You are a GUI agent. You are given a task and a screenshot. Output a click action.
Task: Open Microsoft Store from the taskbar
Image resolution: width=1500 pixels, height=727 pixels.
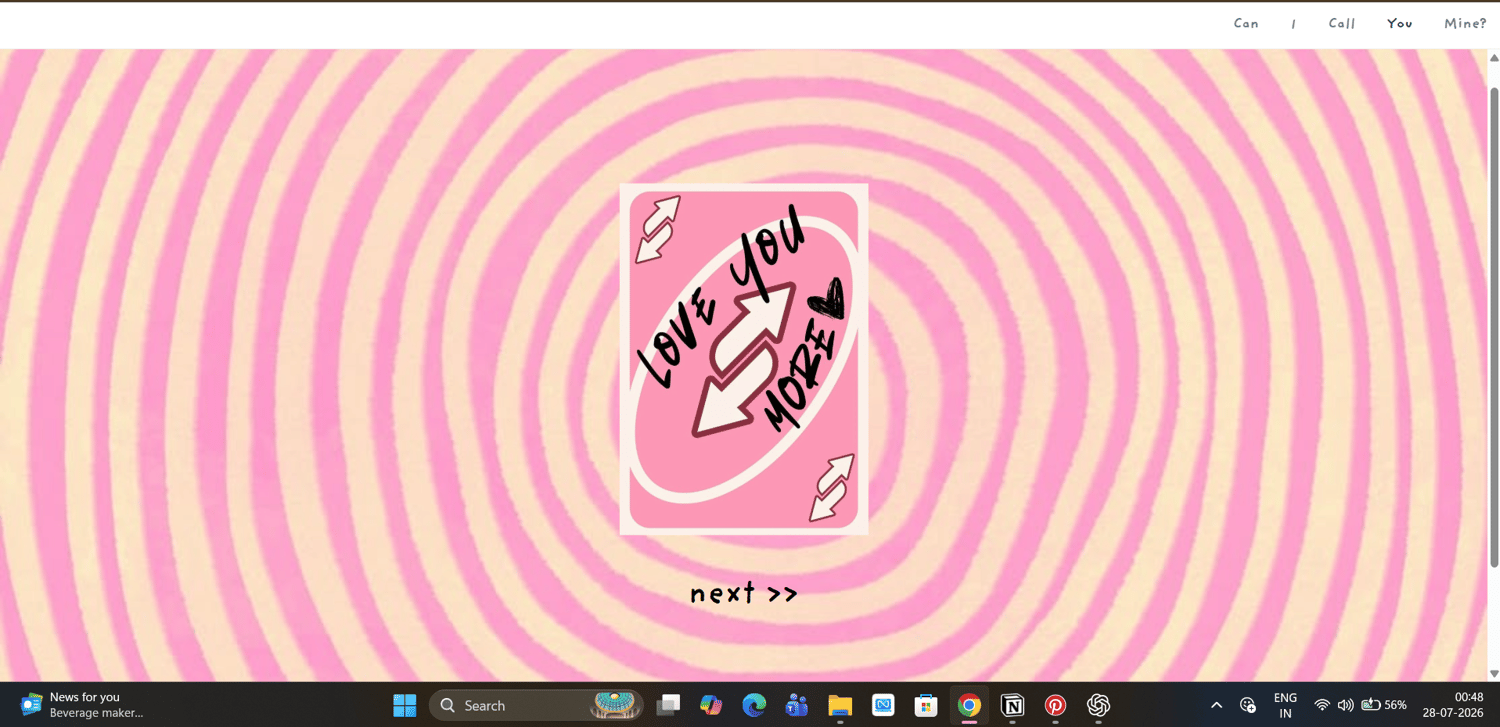tap(926, 705)
